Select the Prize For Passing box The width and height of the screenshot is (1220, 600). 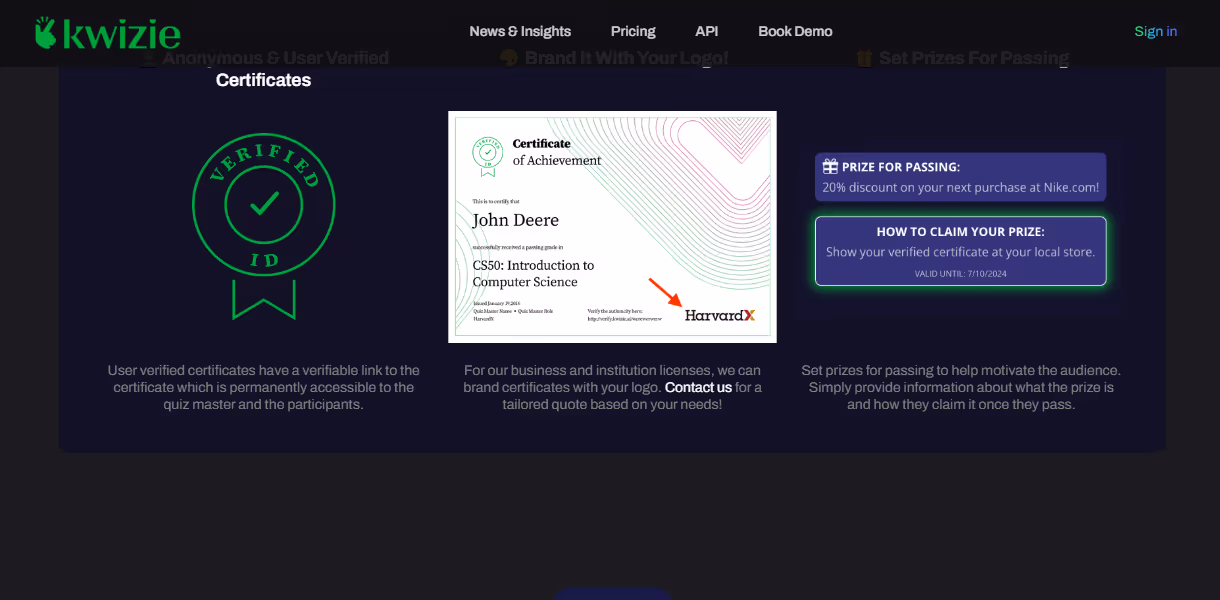click(x=961, y=177)
